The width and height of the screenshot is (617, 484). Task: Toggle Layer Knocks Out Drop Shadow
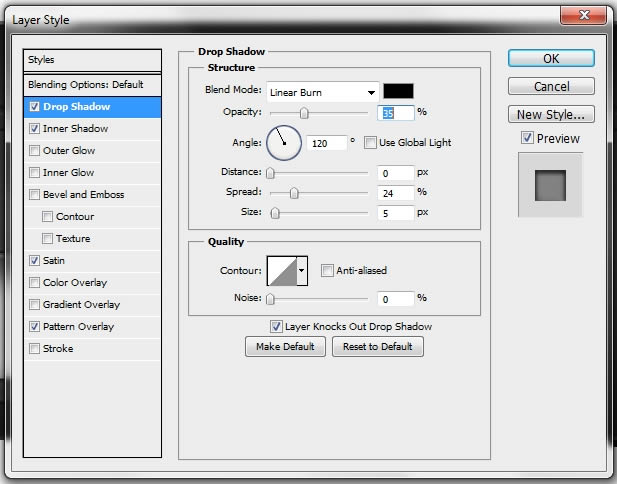pyautogui.click(x=276, y=327)
